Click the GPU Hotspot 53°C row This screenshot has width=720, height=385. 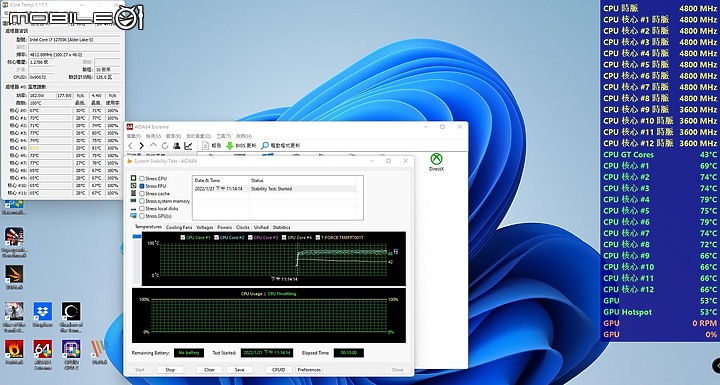pos(660,312)
